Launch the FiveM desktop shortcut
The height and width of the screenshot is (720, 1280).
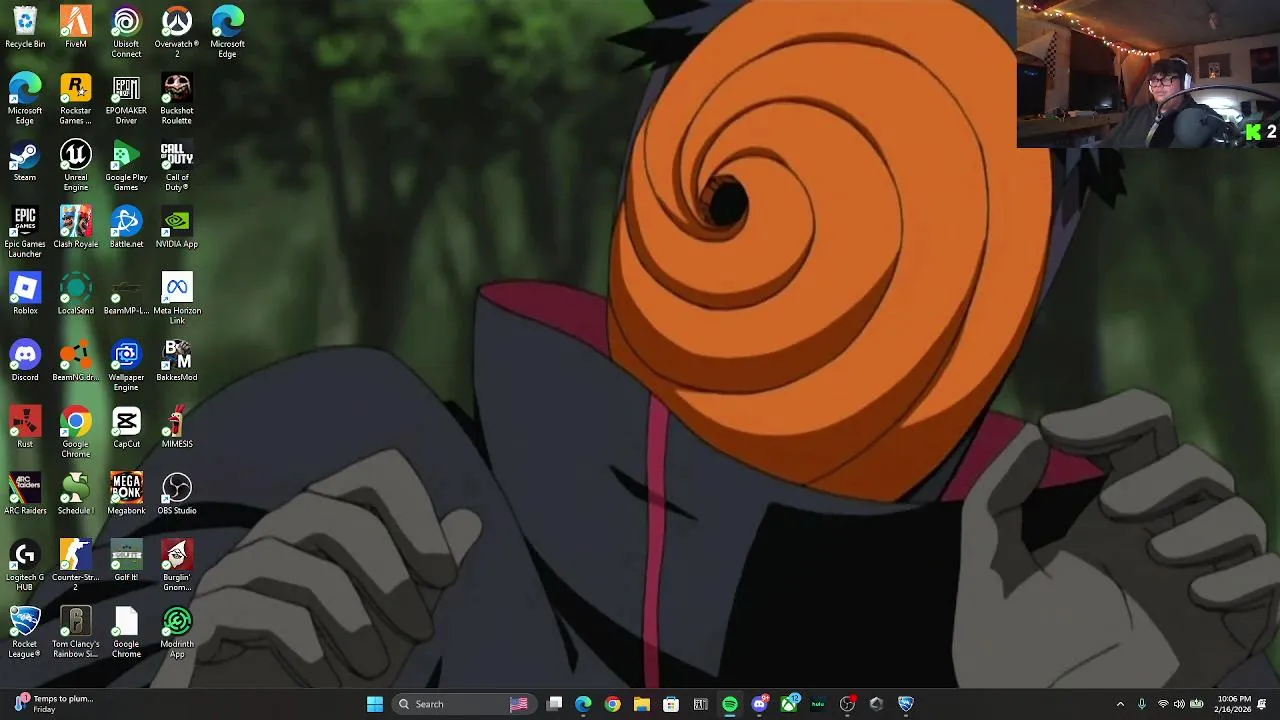pyautogui.click(x=76, y=27)
